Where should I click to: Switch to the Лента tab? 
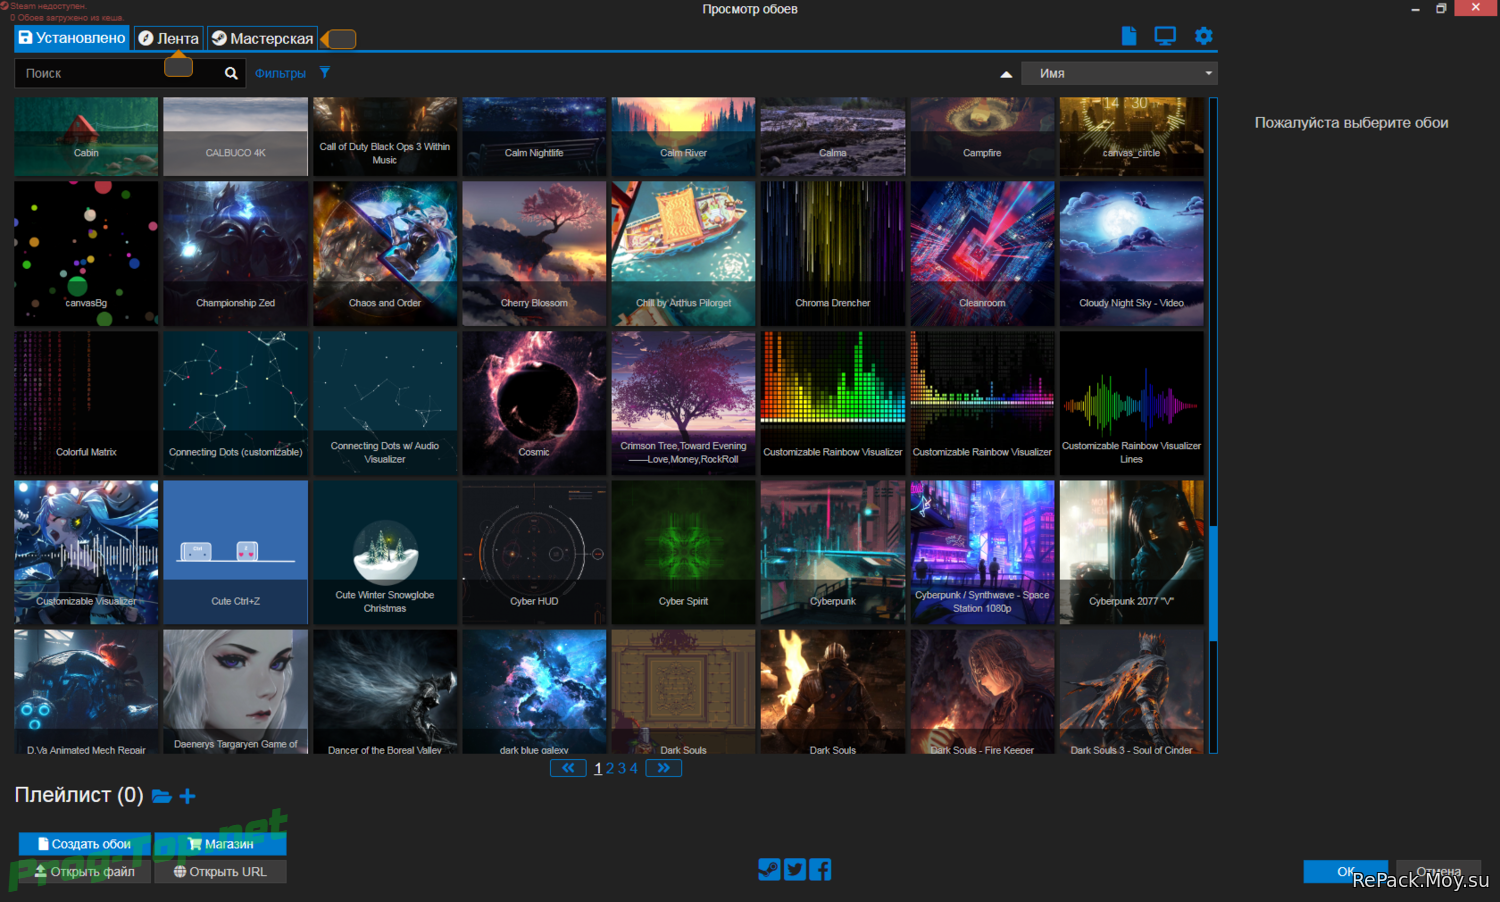coord(168,38)
